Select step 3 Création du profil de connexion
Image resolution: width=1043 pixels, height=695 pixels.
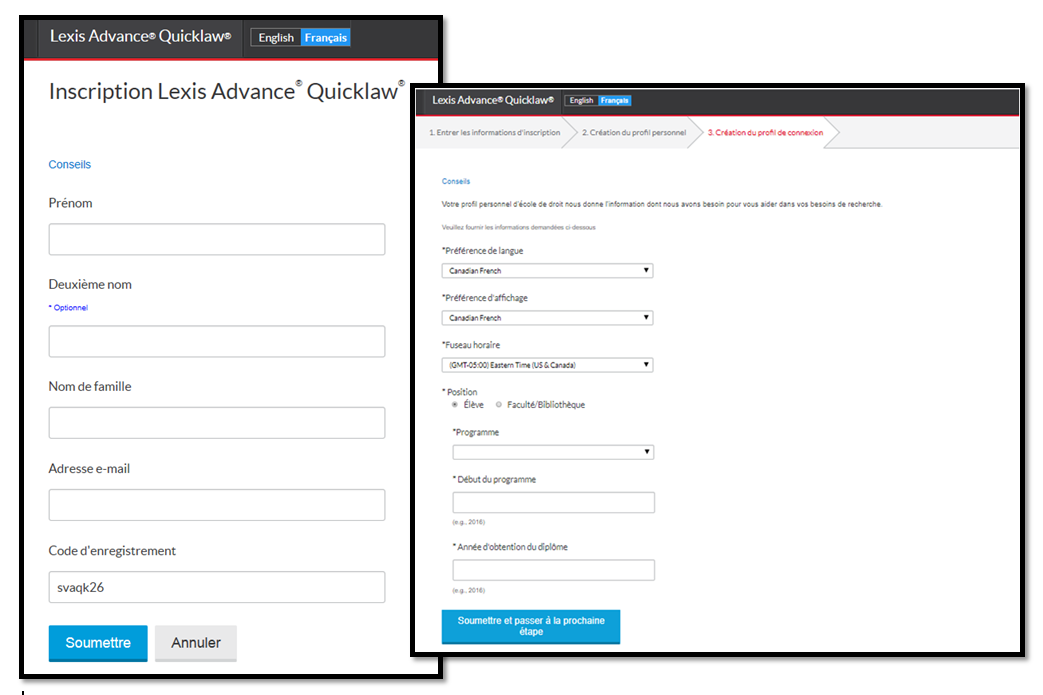click(x=765, y=132)
